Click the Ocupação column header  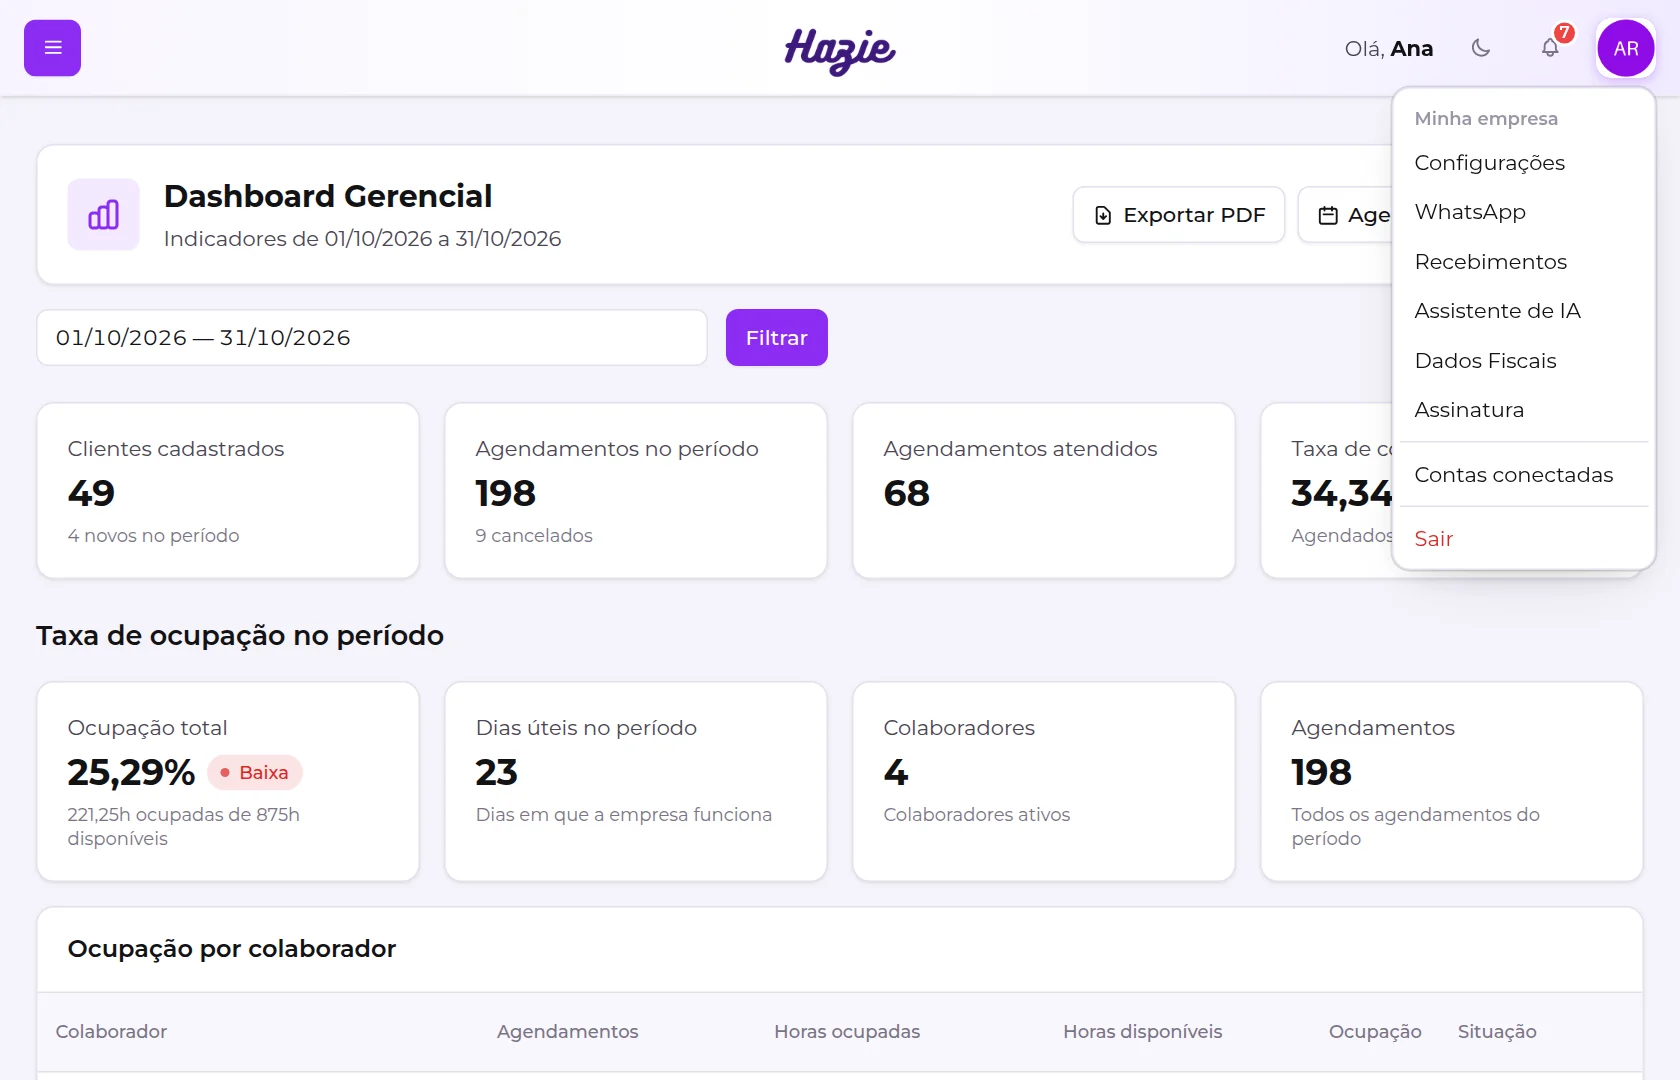pyautogui.click(x=1375, y=1032)
